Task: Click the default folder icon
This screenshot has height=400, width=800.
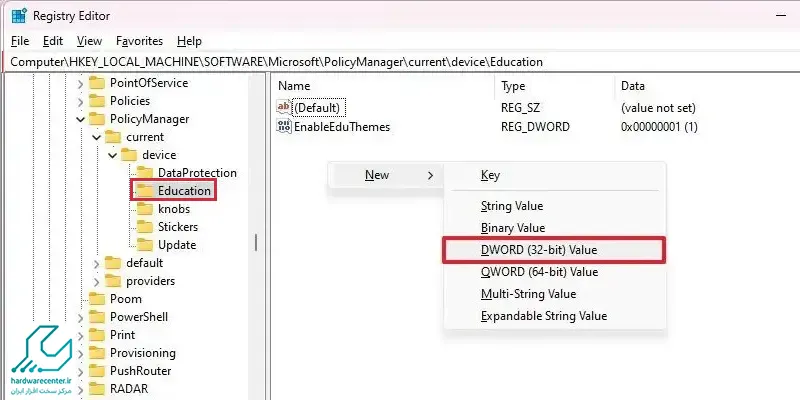Action: coord(113,263)
